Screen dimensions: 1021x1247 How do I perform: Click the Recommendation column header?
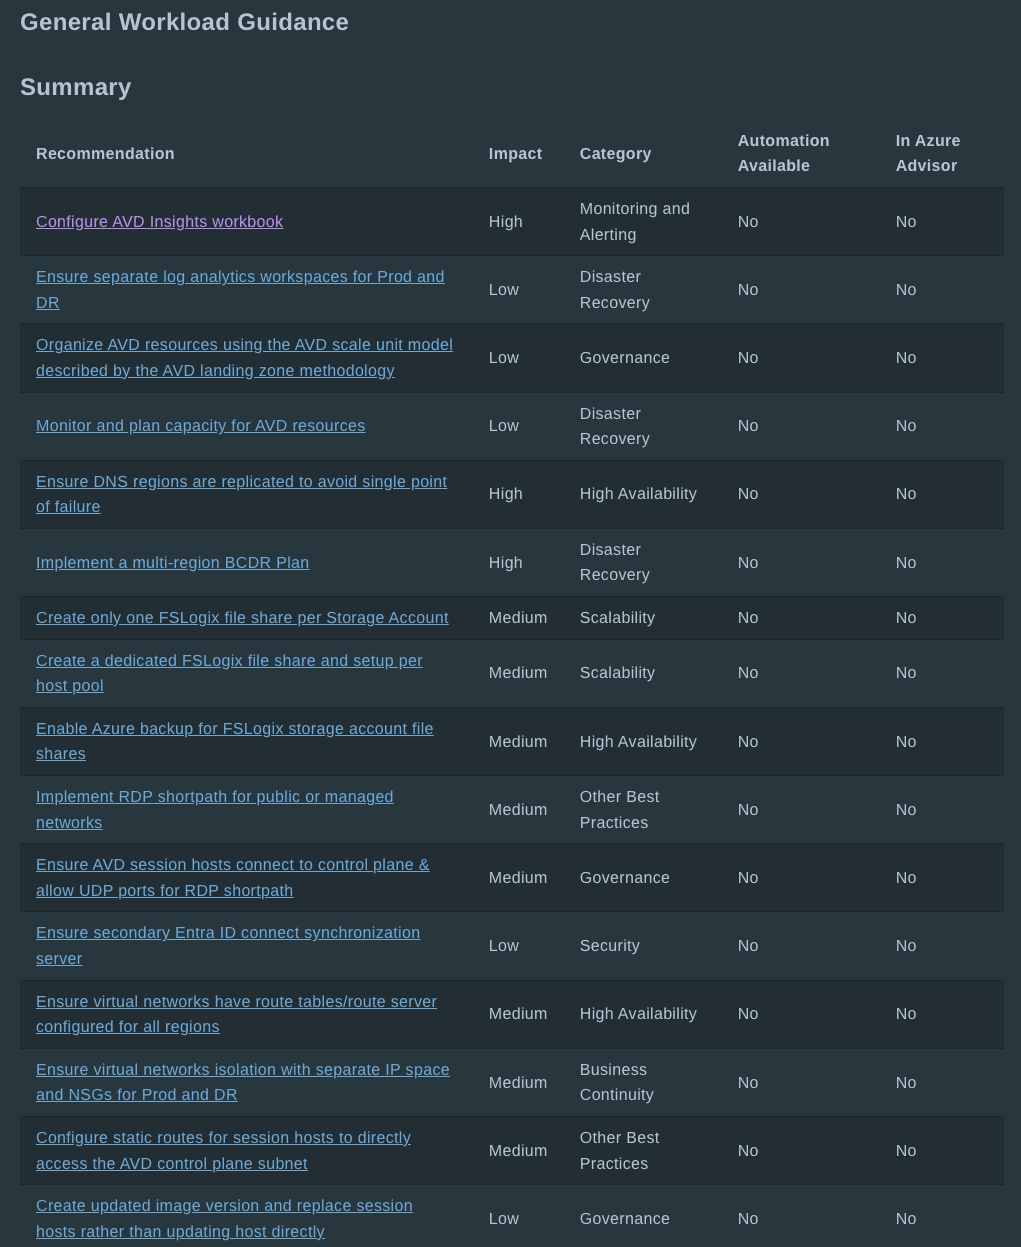(x=105, y=154)
